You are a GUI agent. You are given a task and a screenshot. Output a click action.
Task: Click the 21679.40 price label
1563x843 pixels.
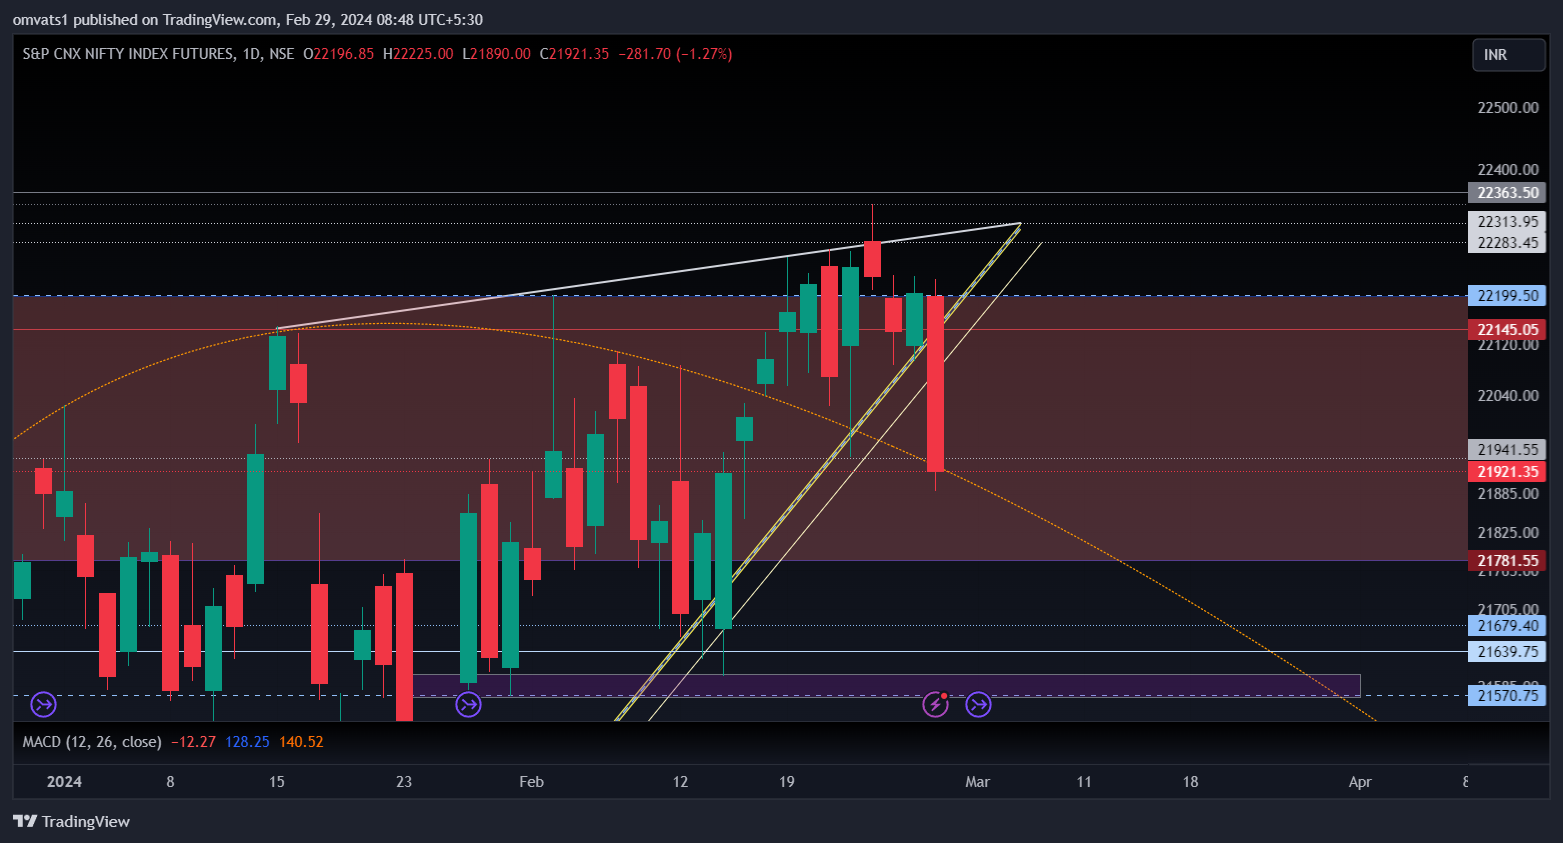click(1507, 626)
